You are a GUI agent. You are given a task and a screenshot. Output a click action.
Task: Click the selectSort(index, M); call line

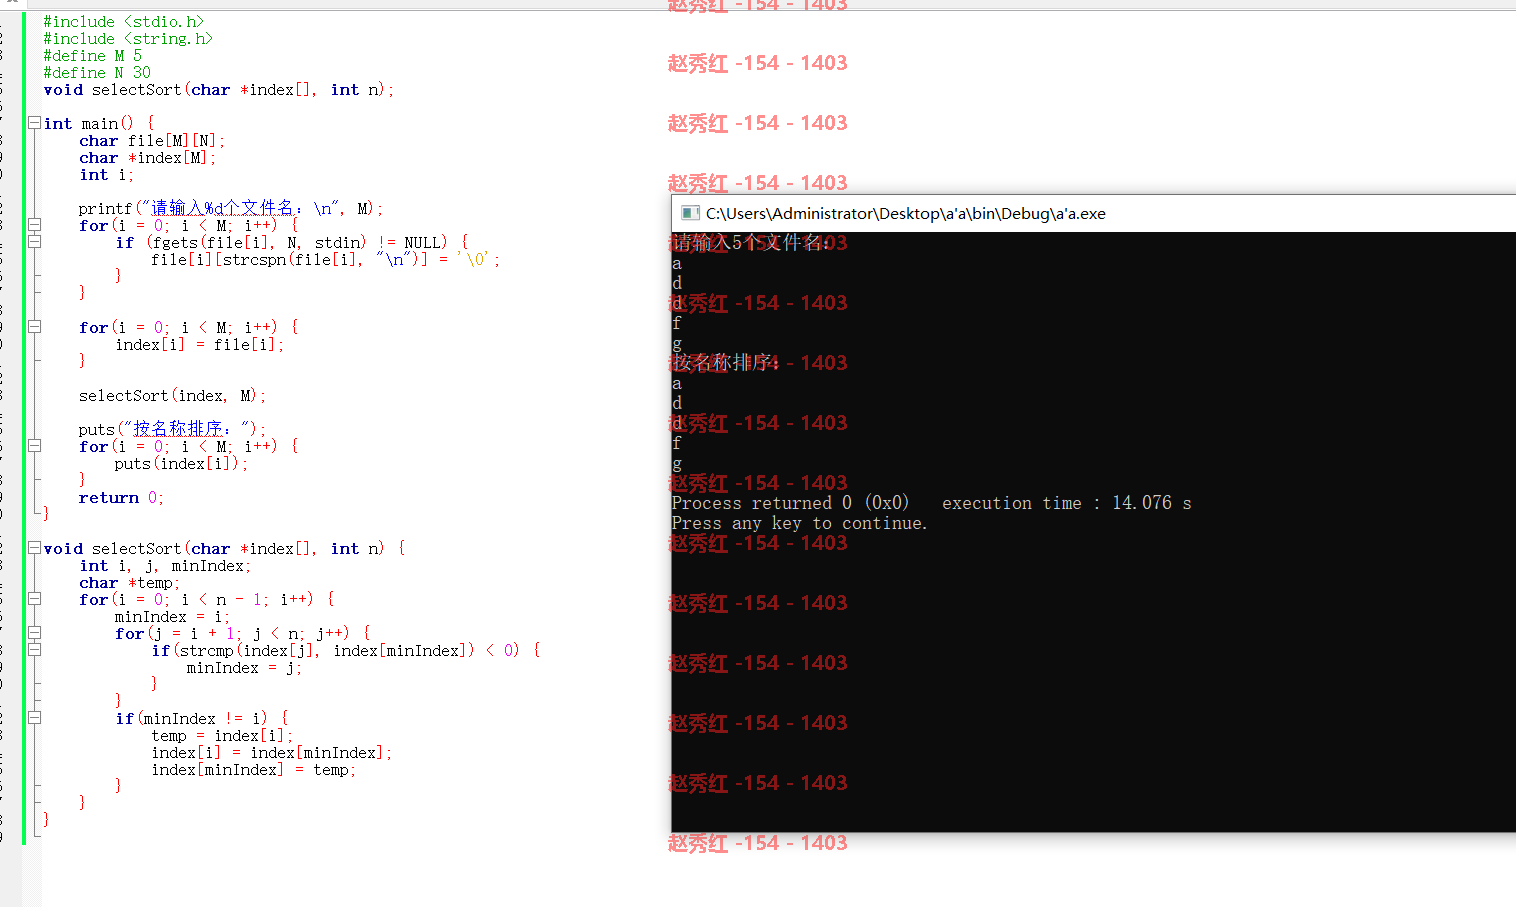coord(173,395)
